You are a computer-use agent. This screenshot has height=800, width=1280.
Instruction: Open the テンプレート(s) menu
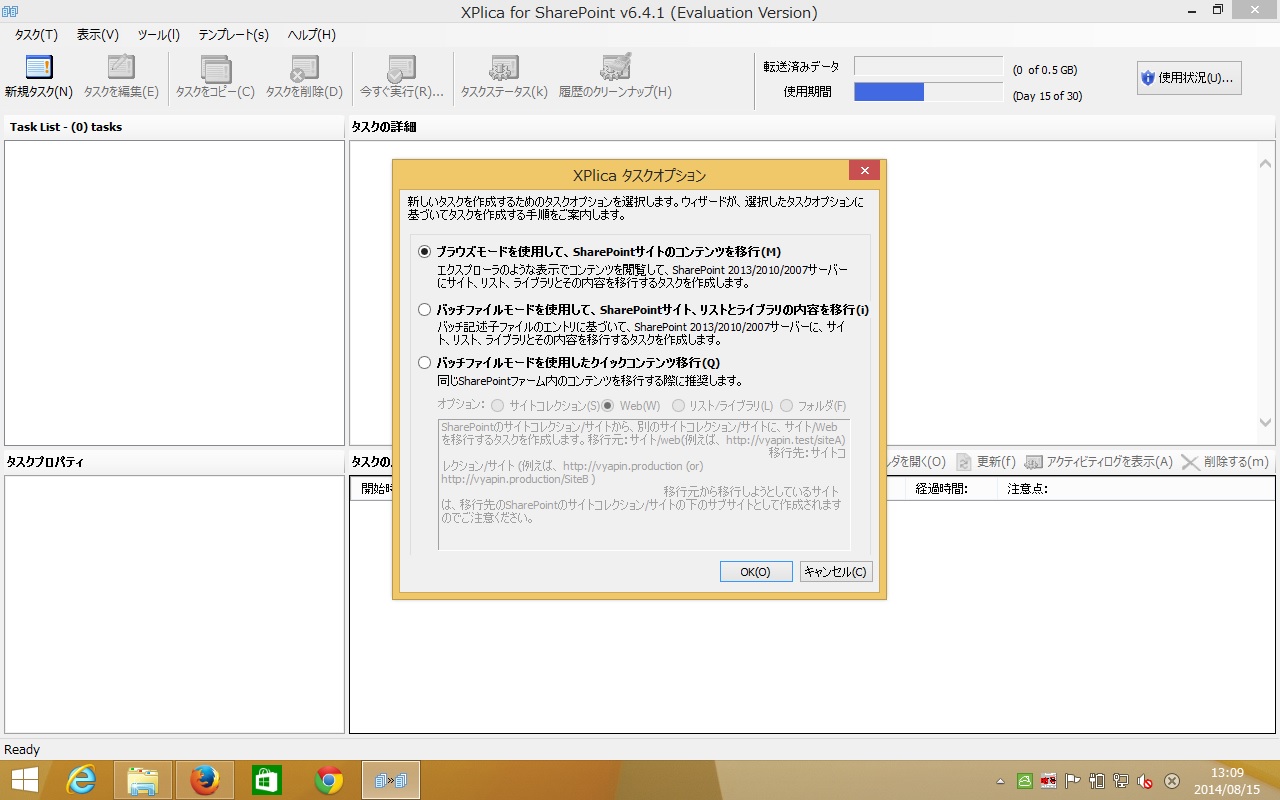point(233,34)
